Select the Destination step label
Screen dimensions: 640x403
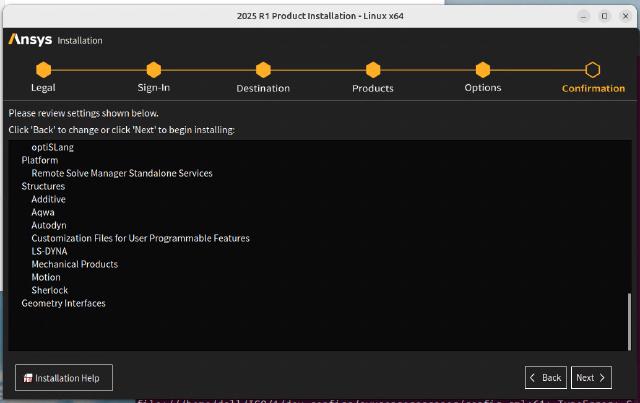263,88
